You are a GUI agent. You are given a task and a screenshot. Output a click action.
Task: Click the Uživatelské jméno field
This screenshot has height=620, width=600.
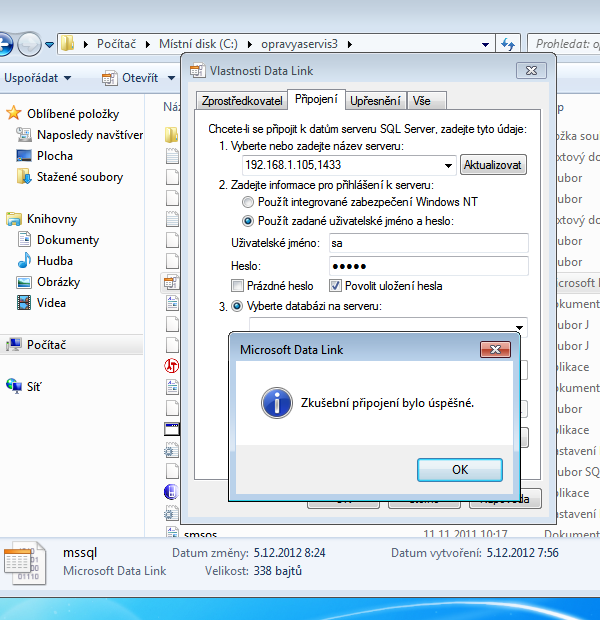tap(429, 243)
